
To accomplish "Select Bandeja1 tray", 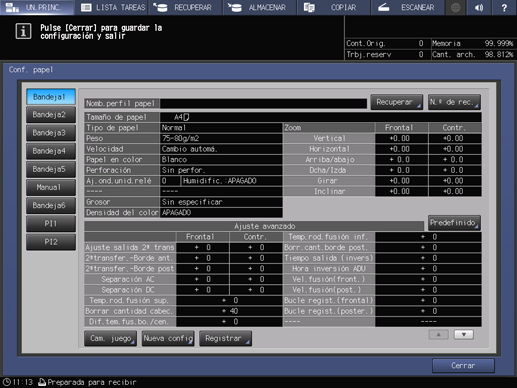I will click(51, 97).
